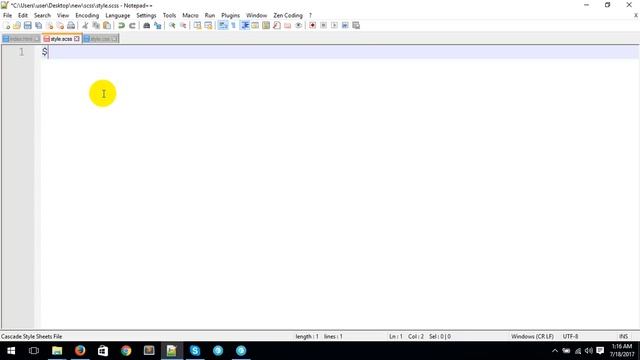This screenshot has height=360, width=640.
Task: Open the Language menu
Action: (x=118, y=16)
